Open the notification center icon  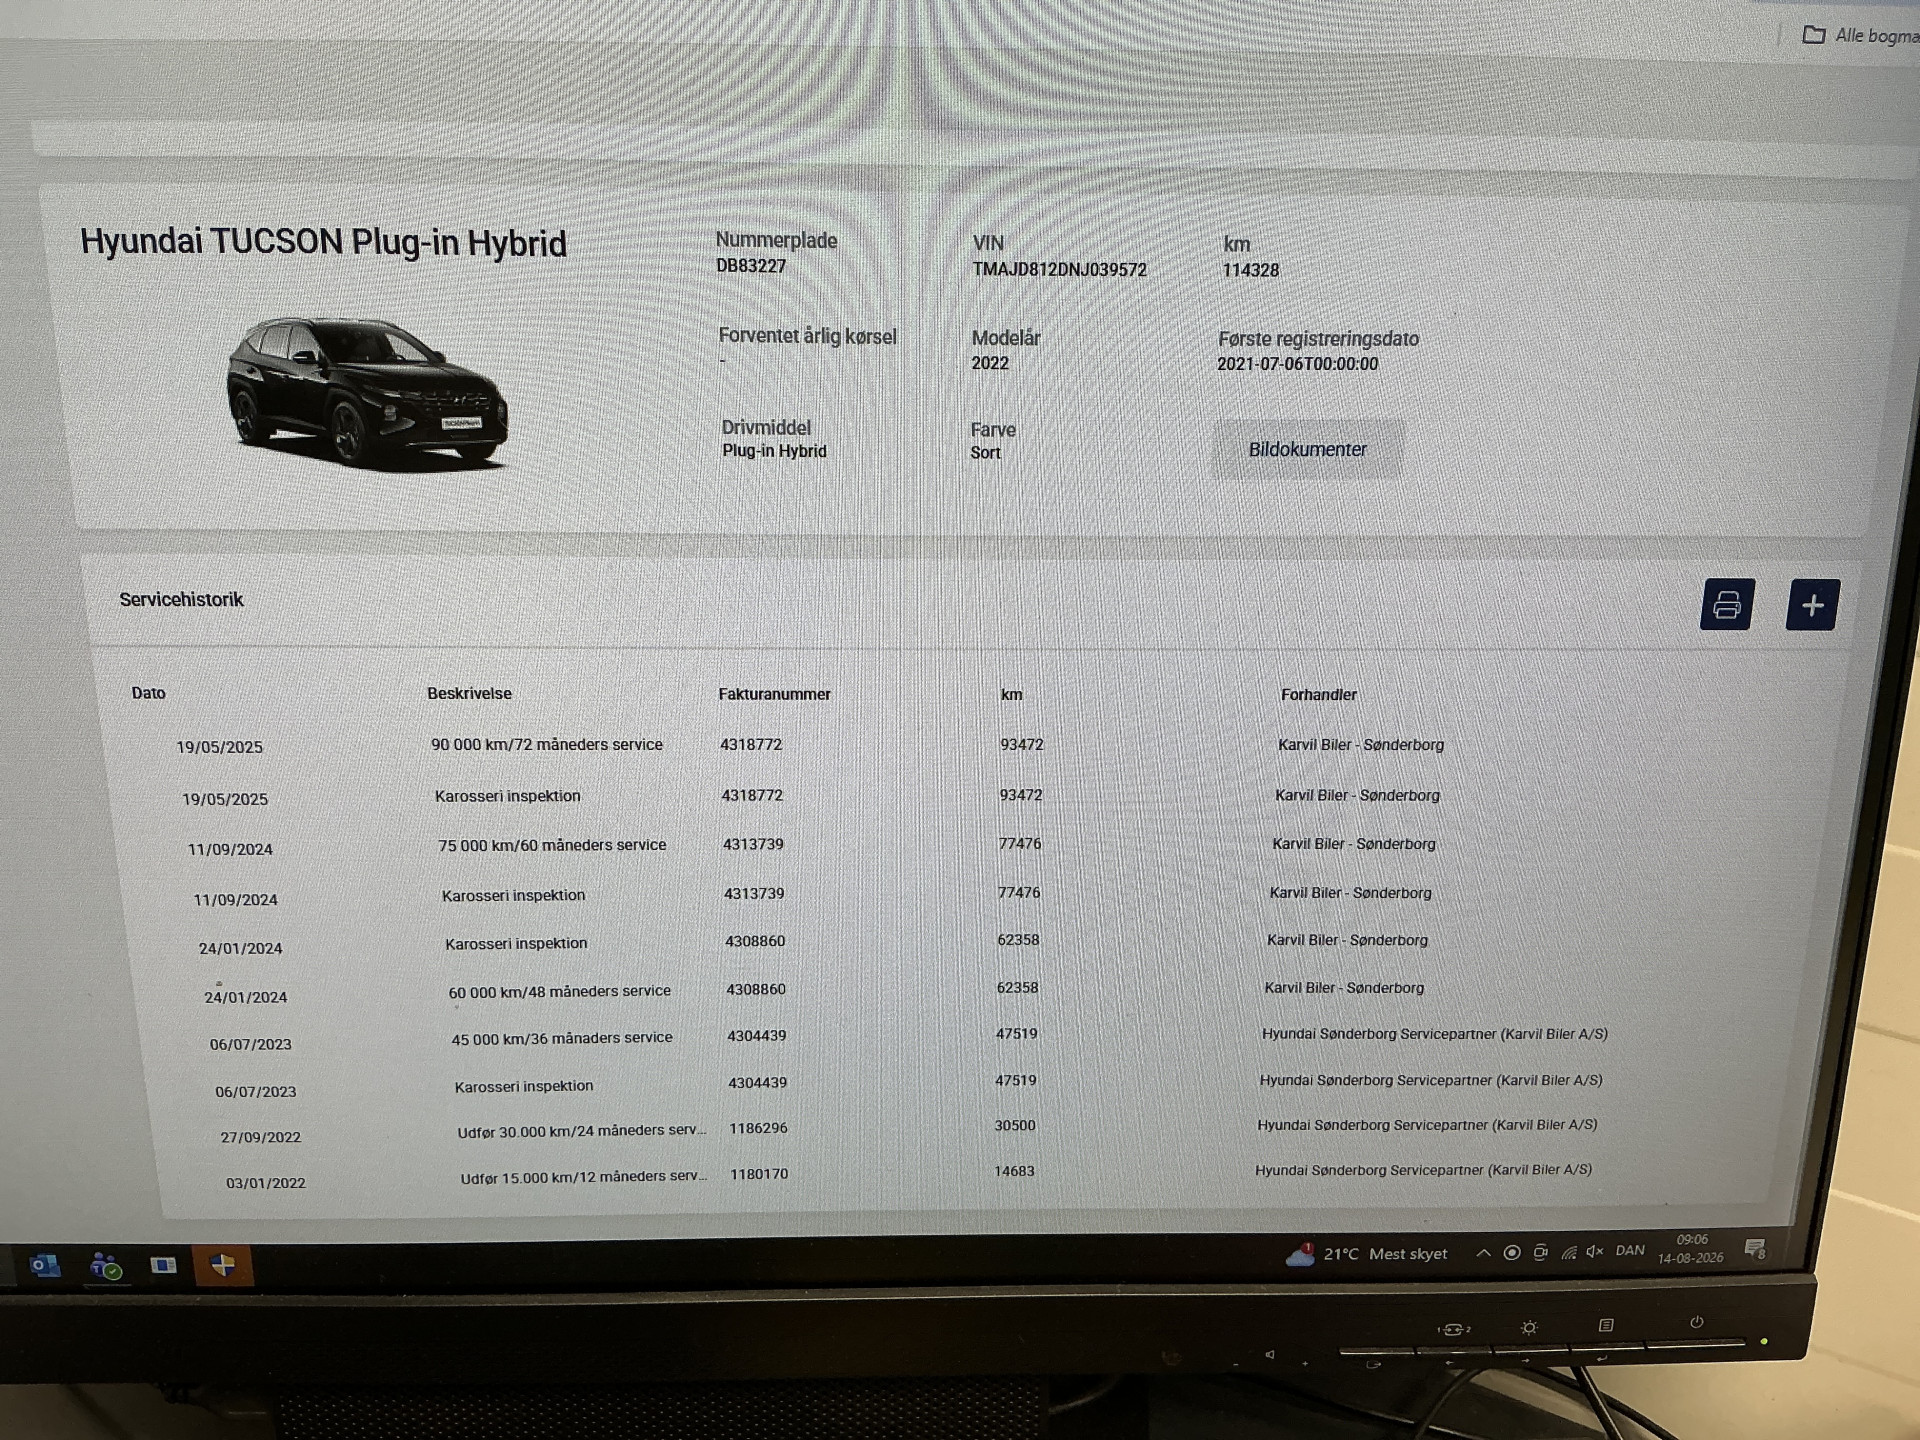(x=1755, y=1249)
